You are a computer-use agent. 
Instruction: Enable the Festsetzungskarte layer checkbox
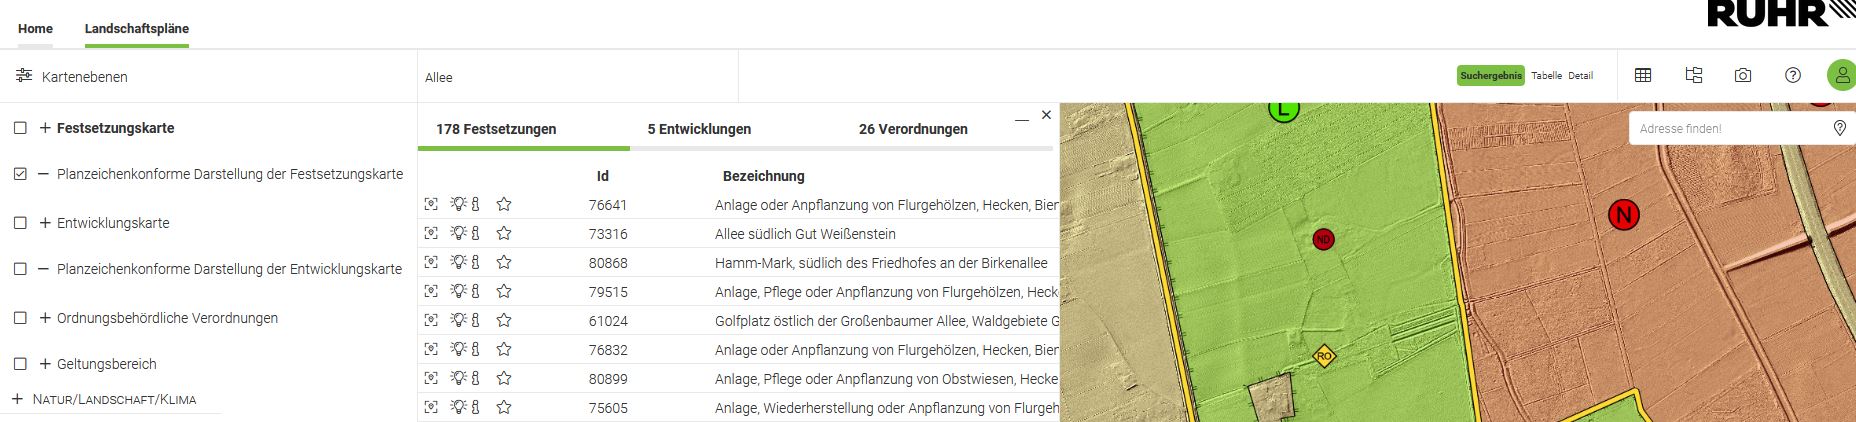20,128
